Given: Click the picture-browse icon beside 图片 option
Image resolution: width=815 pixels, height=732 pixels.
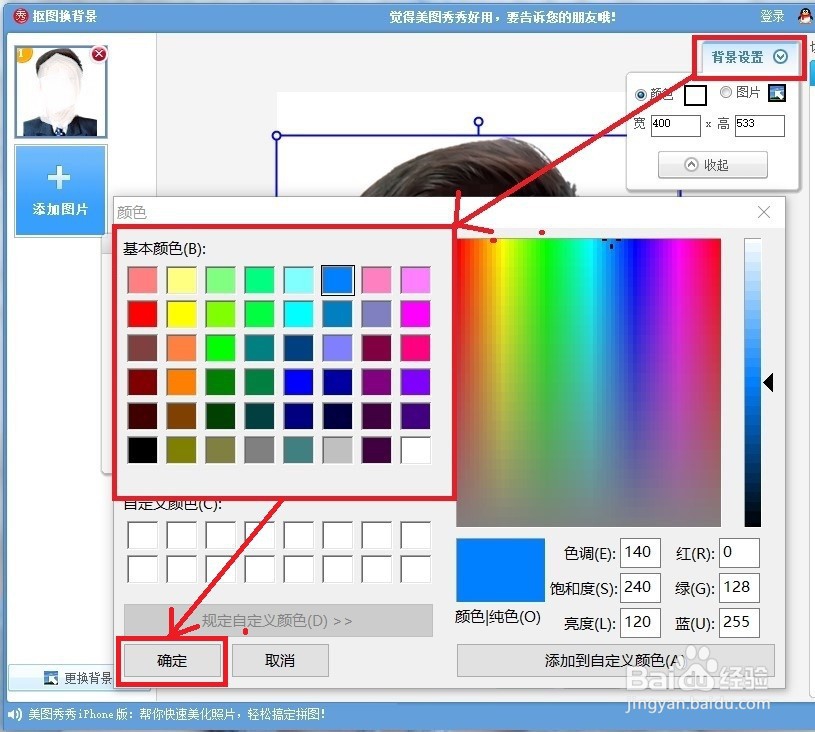Looking at the screenshot, I should point(778,93).
